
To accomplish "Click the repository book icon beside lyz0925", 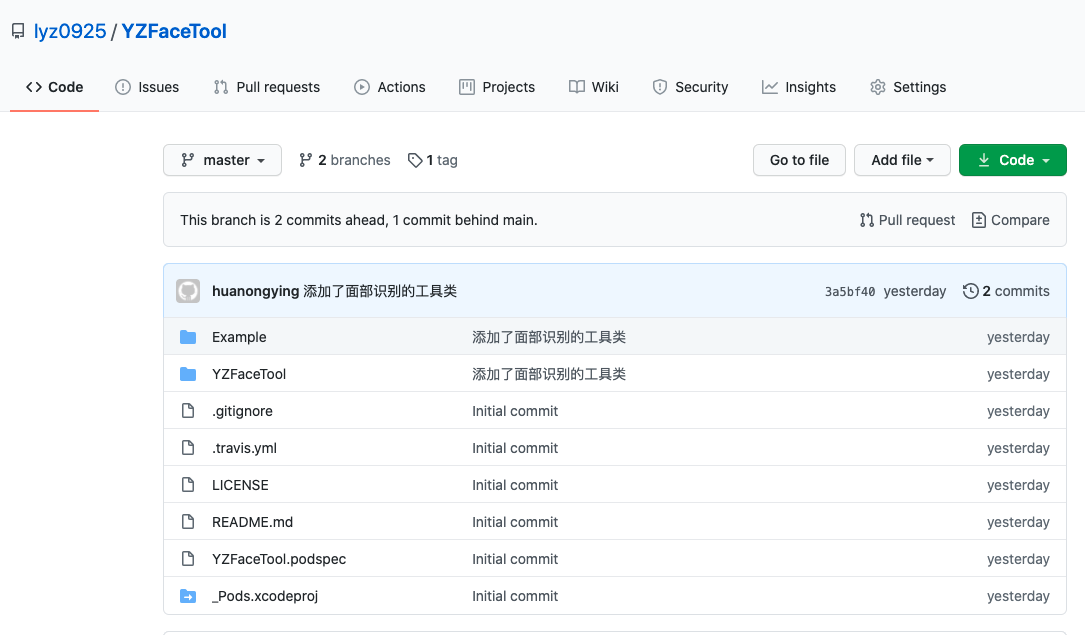I will tap(18, 32).
